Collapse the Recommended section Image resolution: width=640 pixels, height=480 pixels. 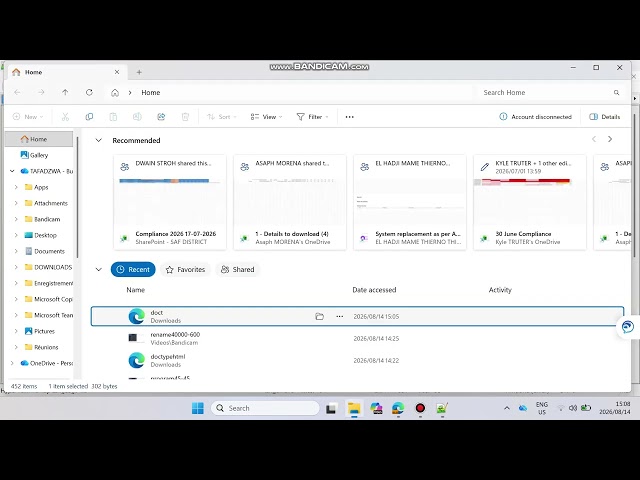(x=98, y=140)
